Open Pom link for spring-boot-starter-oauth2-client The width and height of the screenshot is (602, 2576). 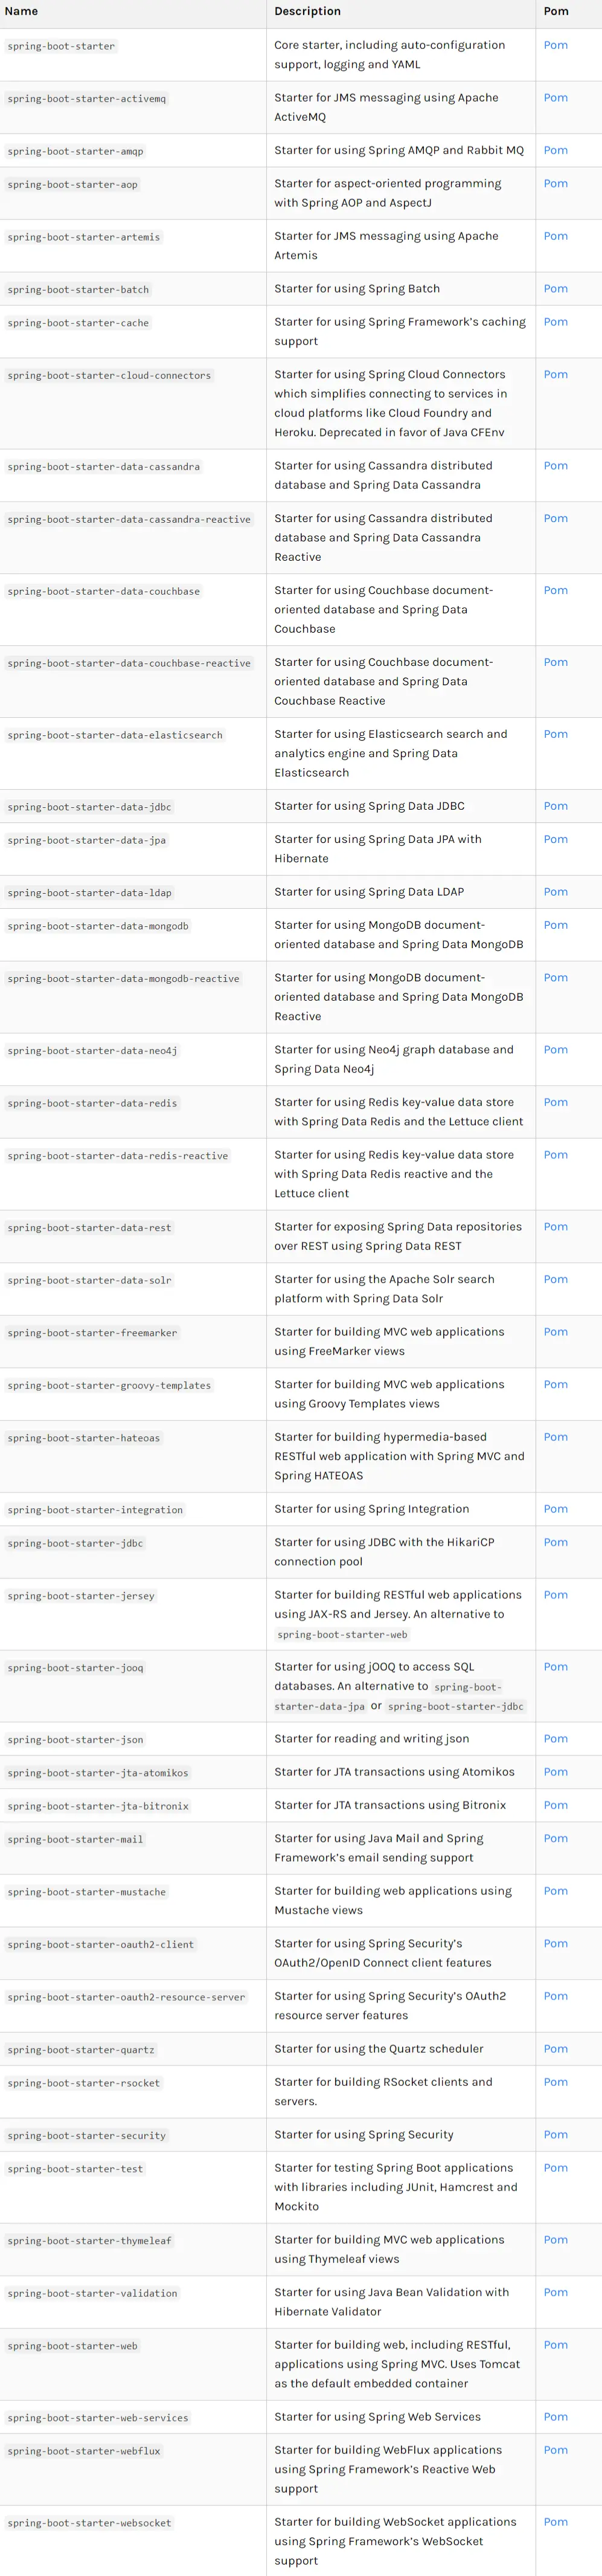(555, 1944)
